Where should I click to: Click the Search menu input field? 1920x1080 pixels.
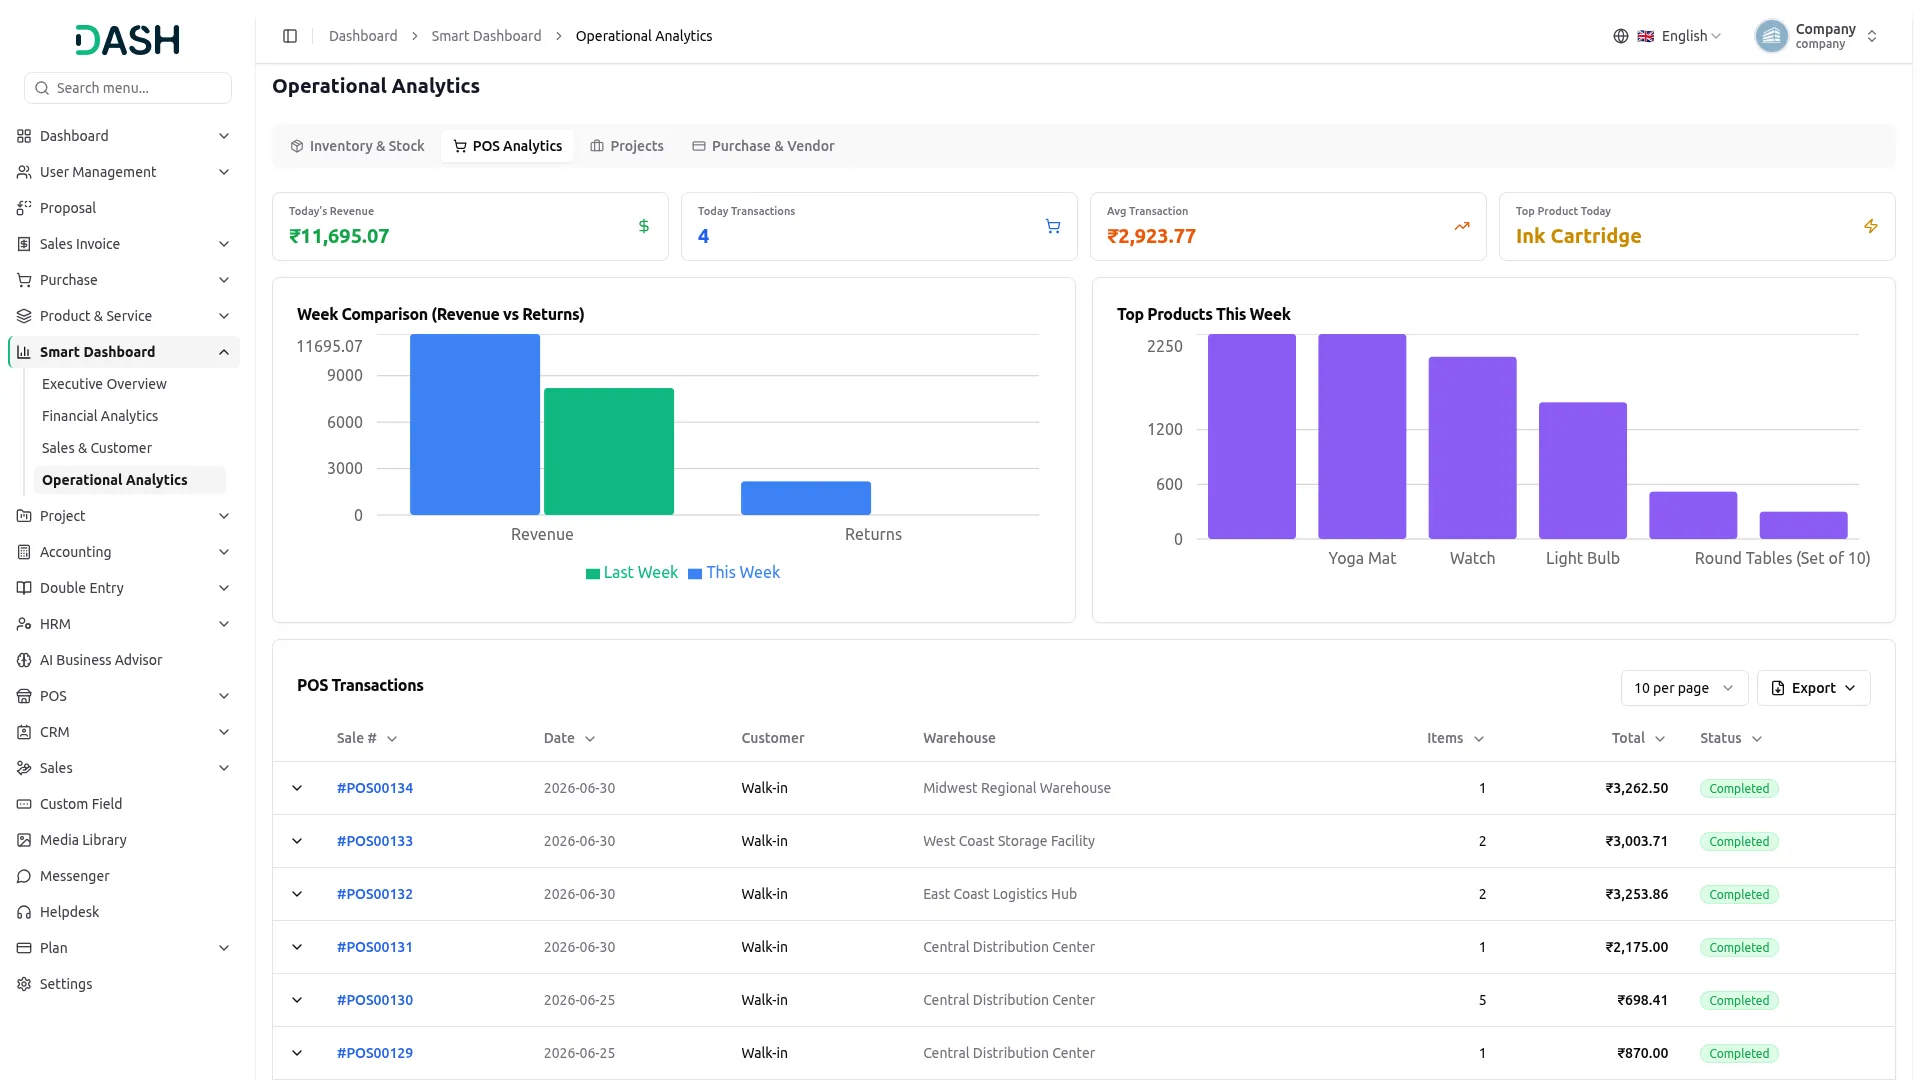pos(128,88)
